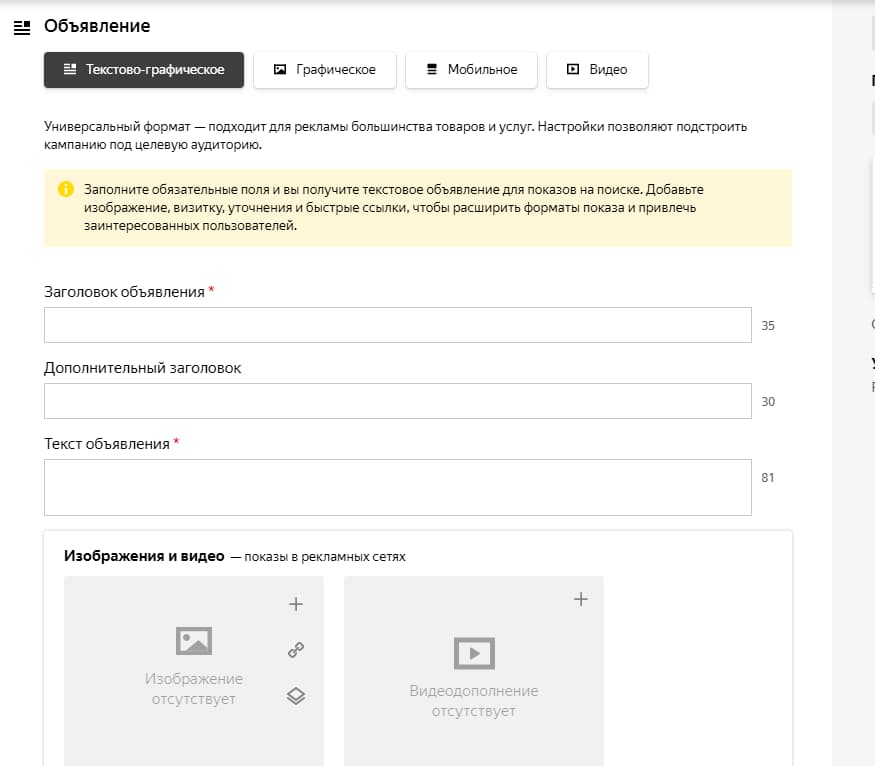Click the 81 counter beside the ad text
The image size is (875, 766).
pos(768,478)
